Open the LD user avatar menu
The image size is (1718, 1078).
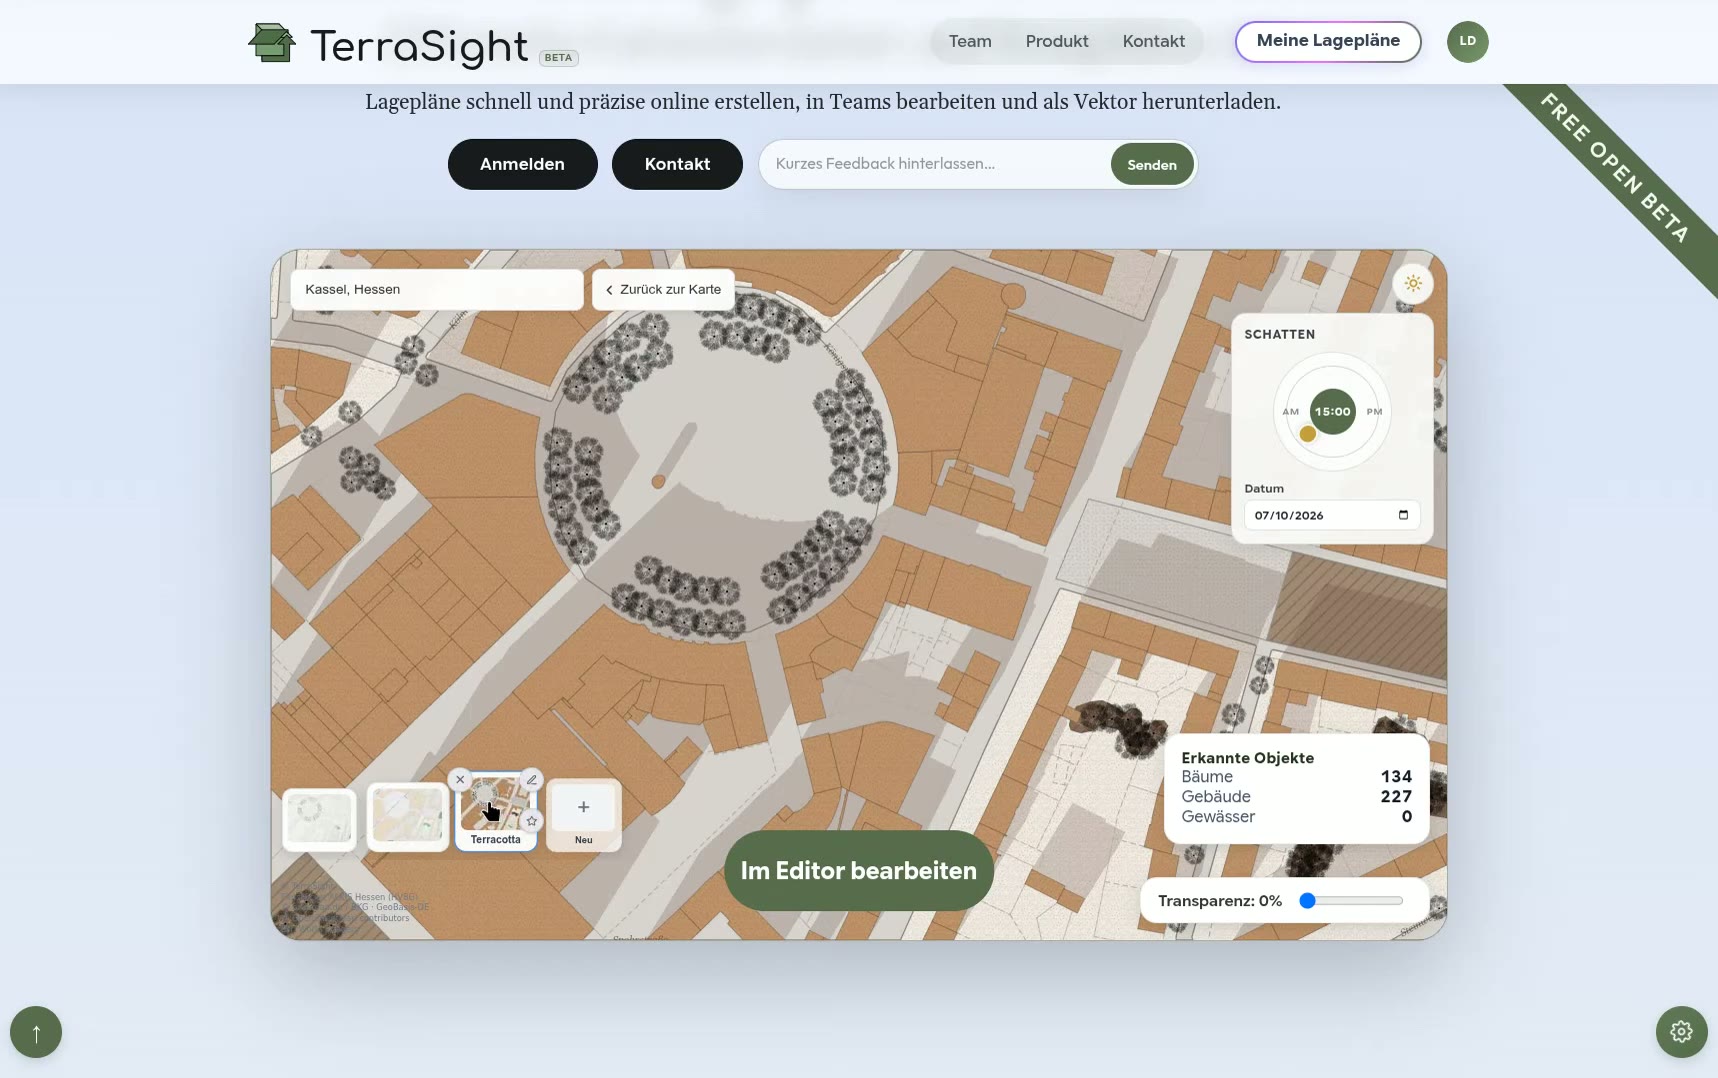point(1467,41)
